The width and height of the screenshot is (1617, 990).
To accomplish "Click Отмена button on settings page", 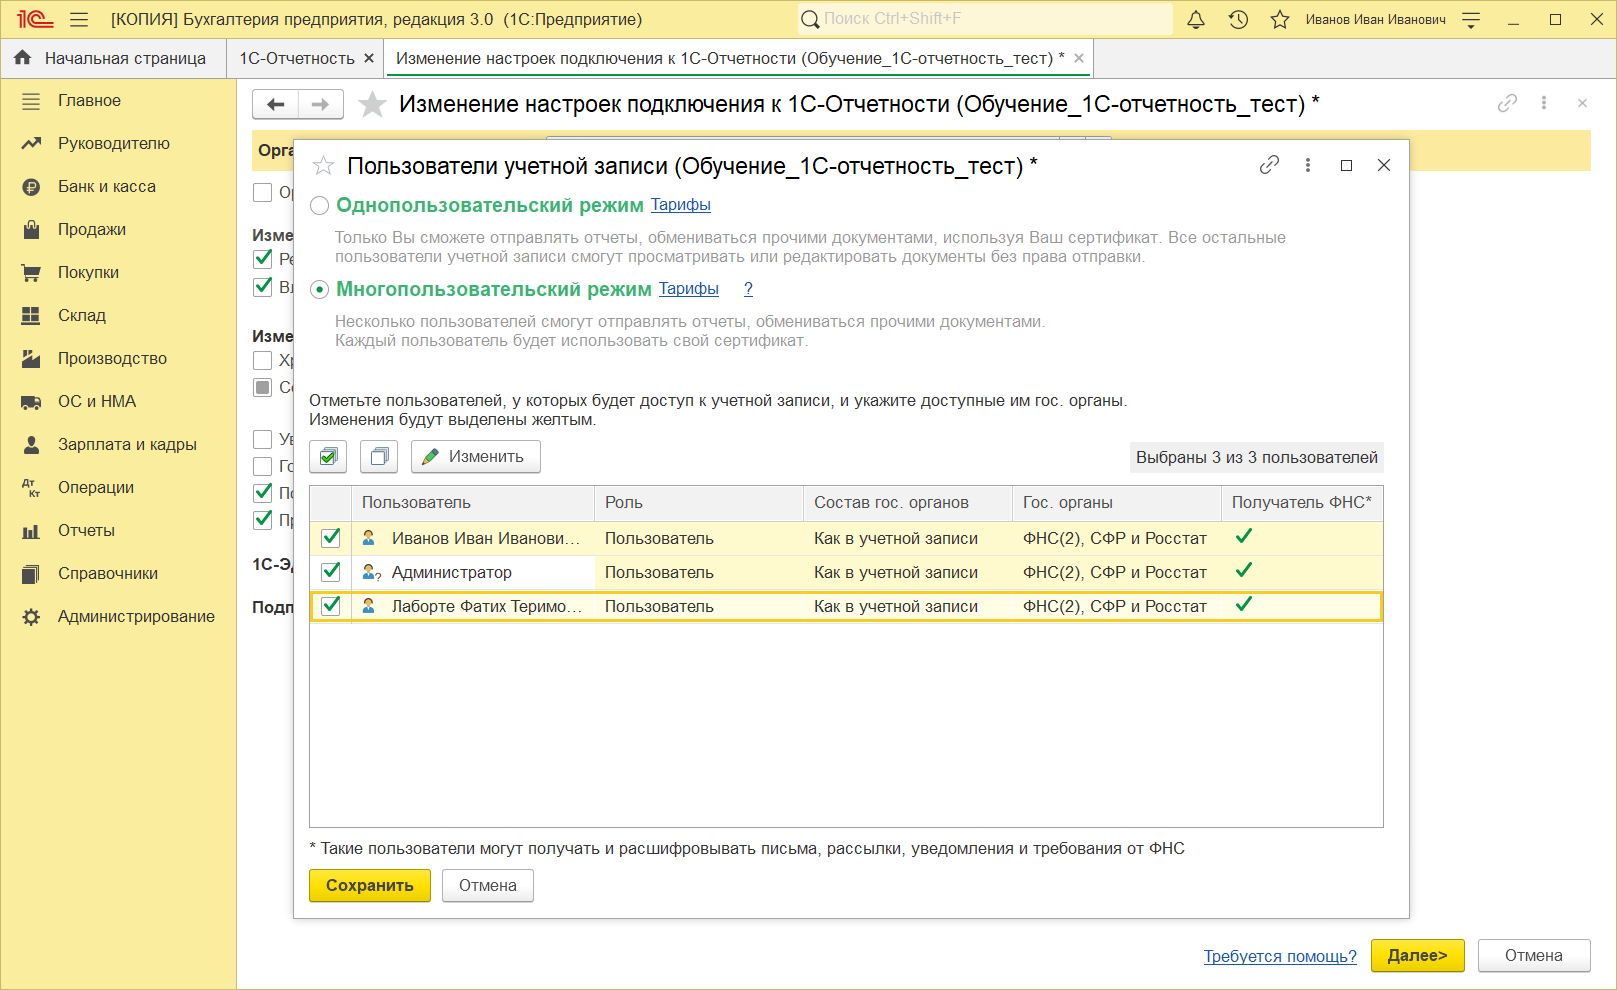I will [x=1534, y=956].
